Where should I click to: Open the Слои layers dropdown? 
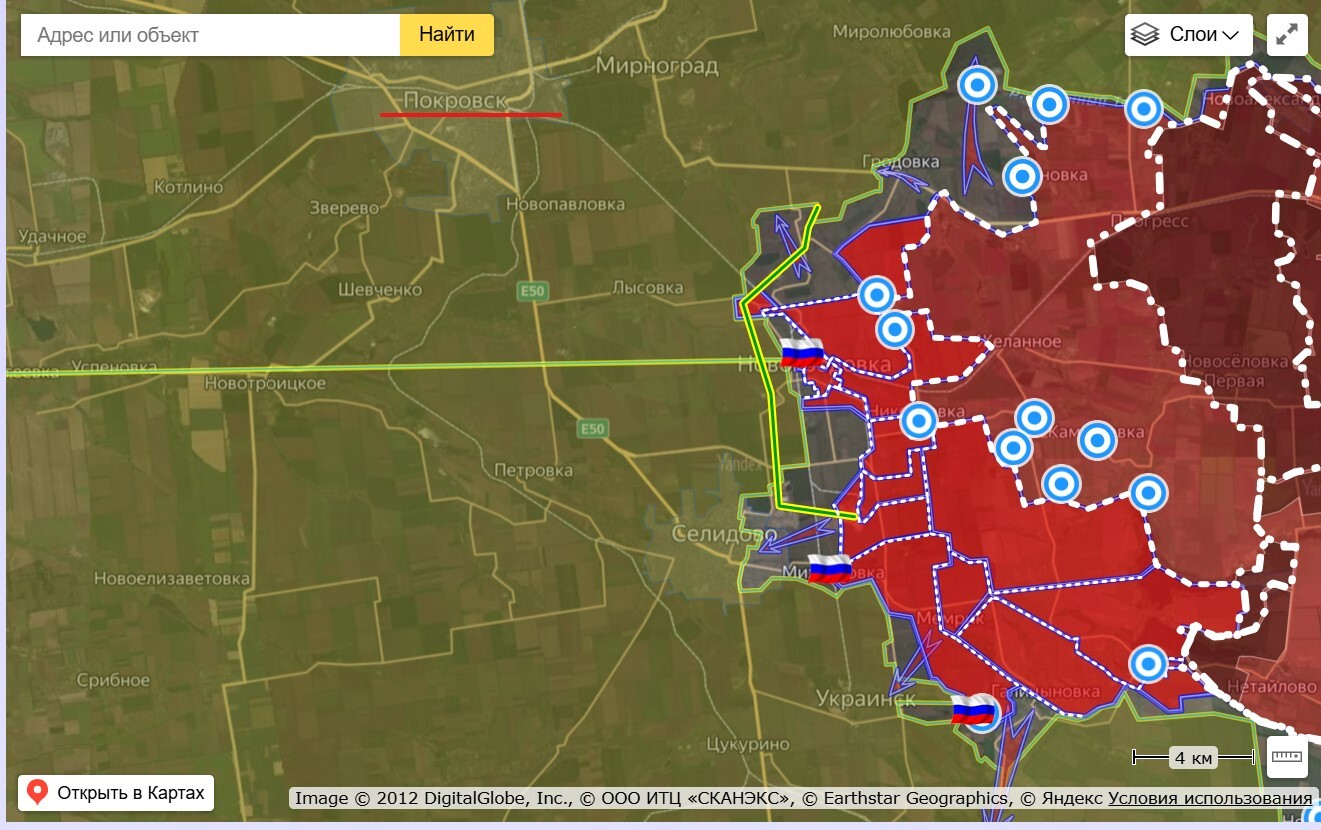[x=1189, y=35]
